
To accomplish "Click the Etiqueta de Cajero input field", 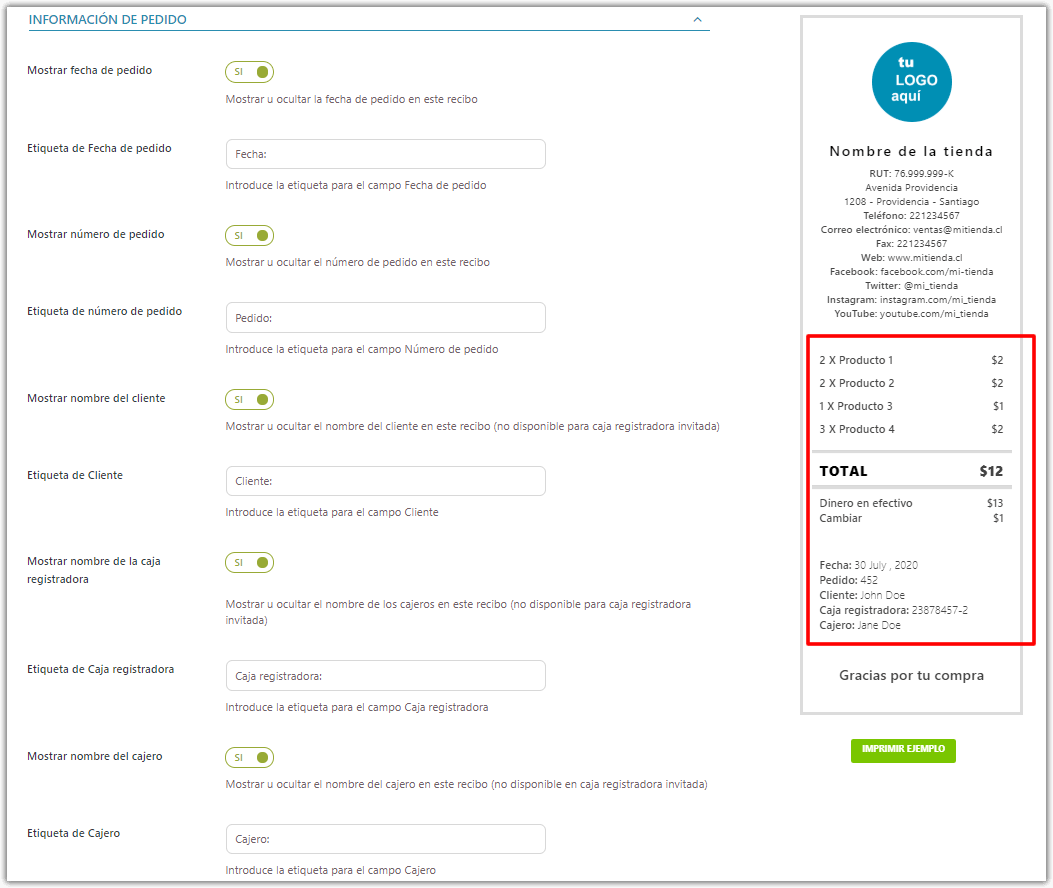I will click(385, 839).
